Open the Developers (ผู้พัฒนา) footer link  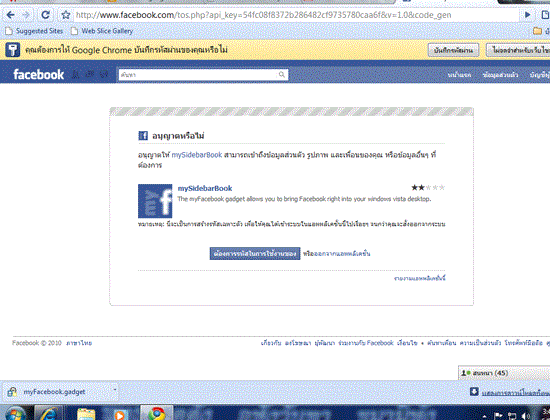click(x=324, y=343)
